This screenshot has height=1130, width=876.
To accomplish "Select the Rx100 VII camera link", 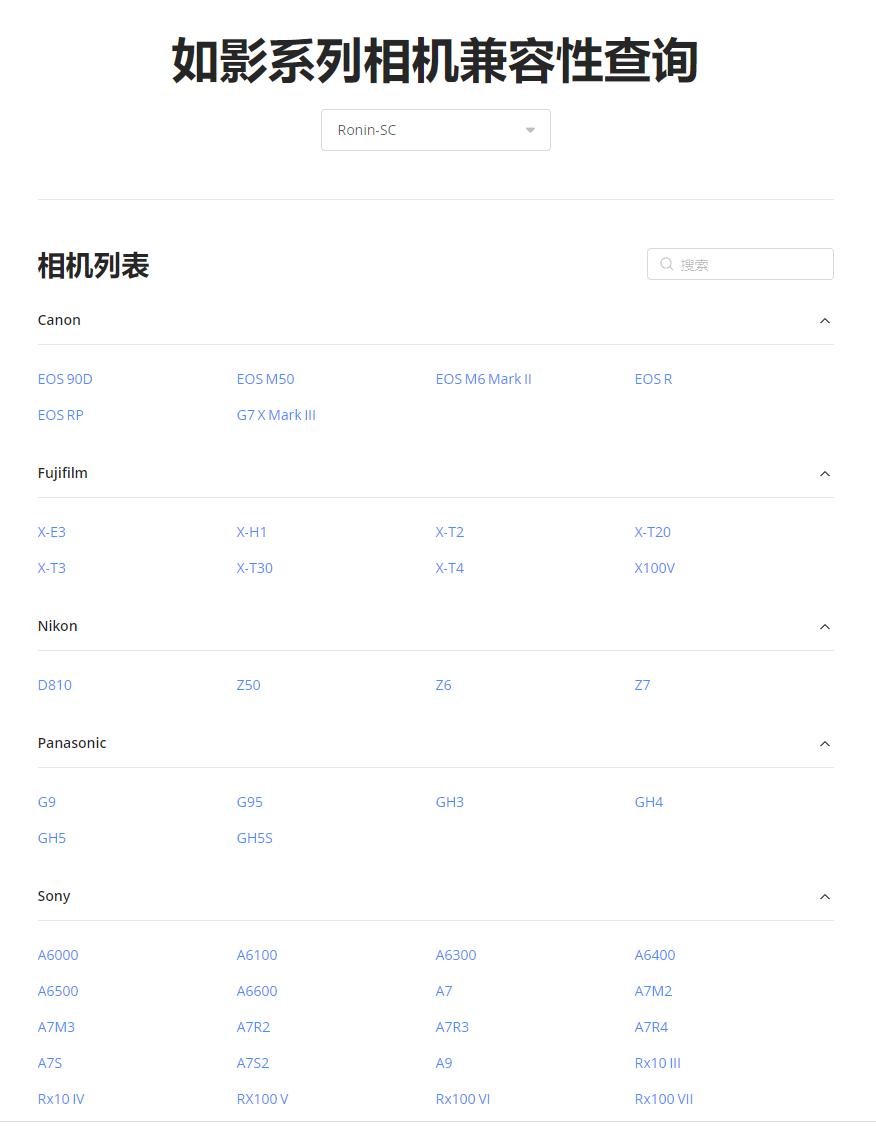I will (663, 1099).
